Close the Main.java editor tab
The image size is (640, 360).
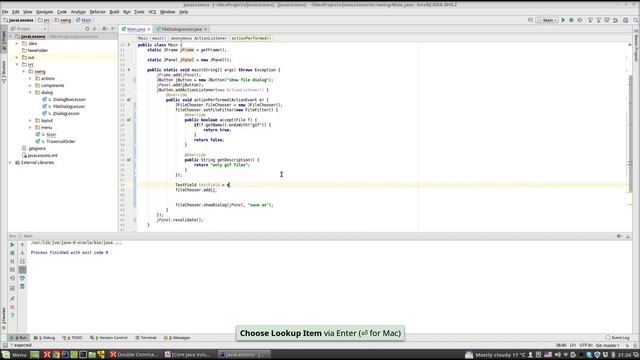pyautogui.click(x=149, y=29)
